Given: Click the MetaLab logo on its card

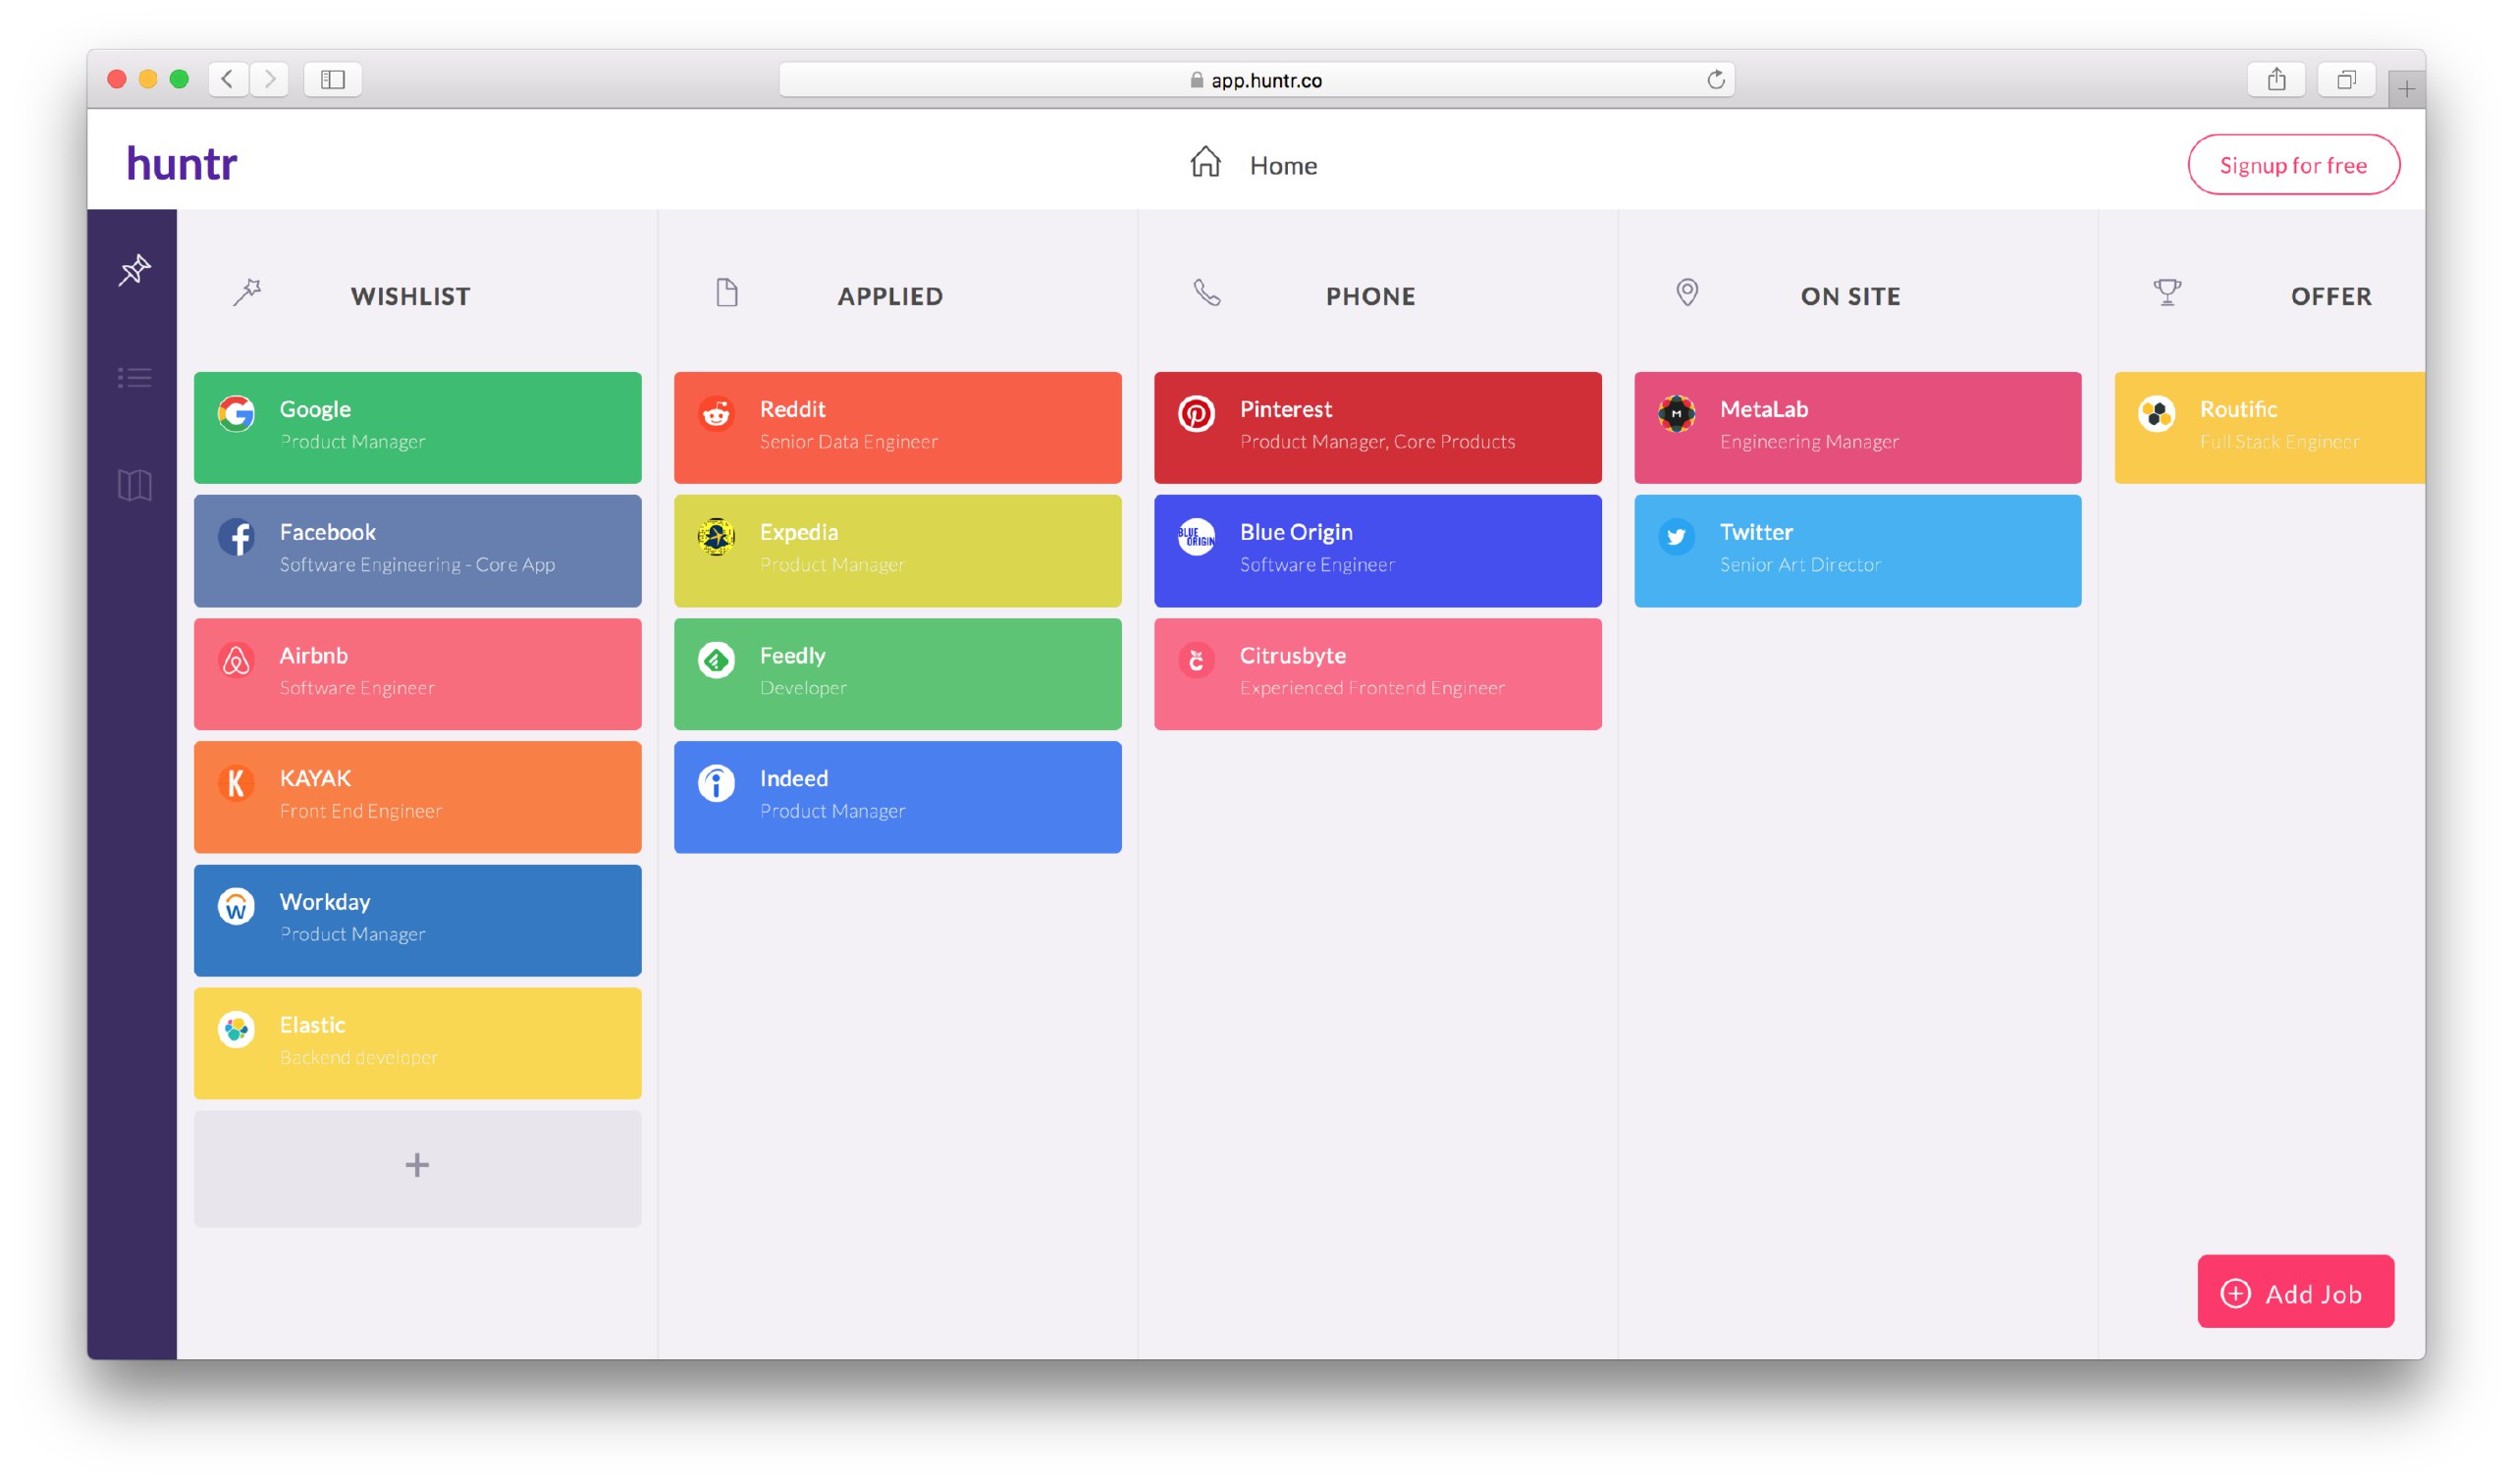Looking at the screenshot, I should pos(1676,413).
